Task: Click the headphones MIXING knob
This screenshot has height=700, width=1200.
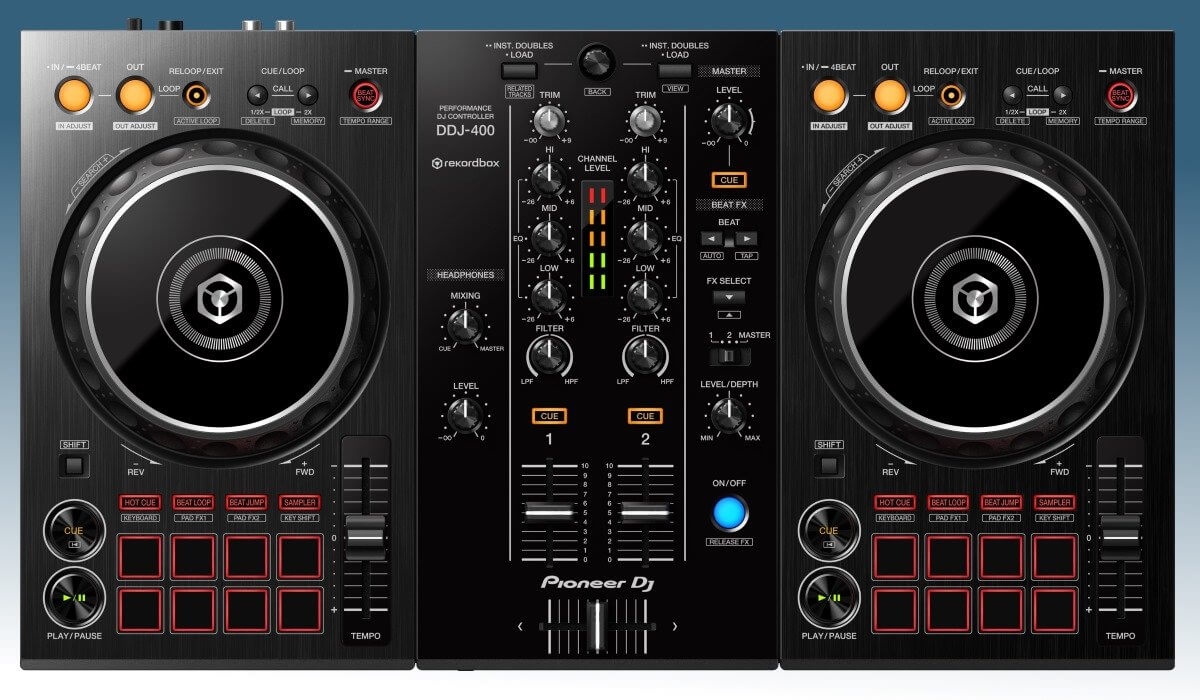Action: pyautogui.click(x=464, y=326)
